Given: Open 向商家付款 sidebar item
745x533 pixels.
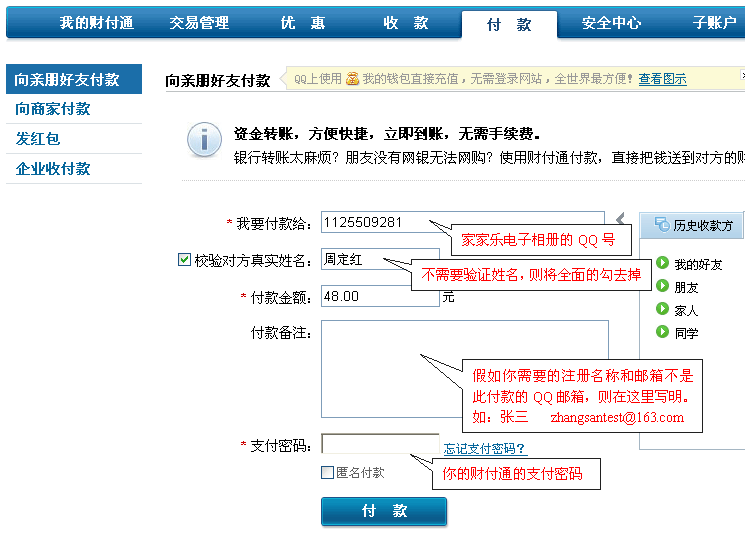Looking at the screenshot, I should click(53, 109).
